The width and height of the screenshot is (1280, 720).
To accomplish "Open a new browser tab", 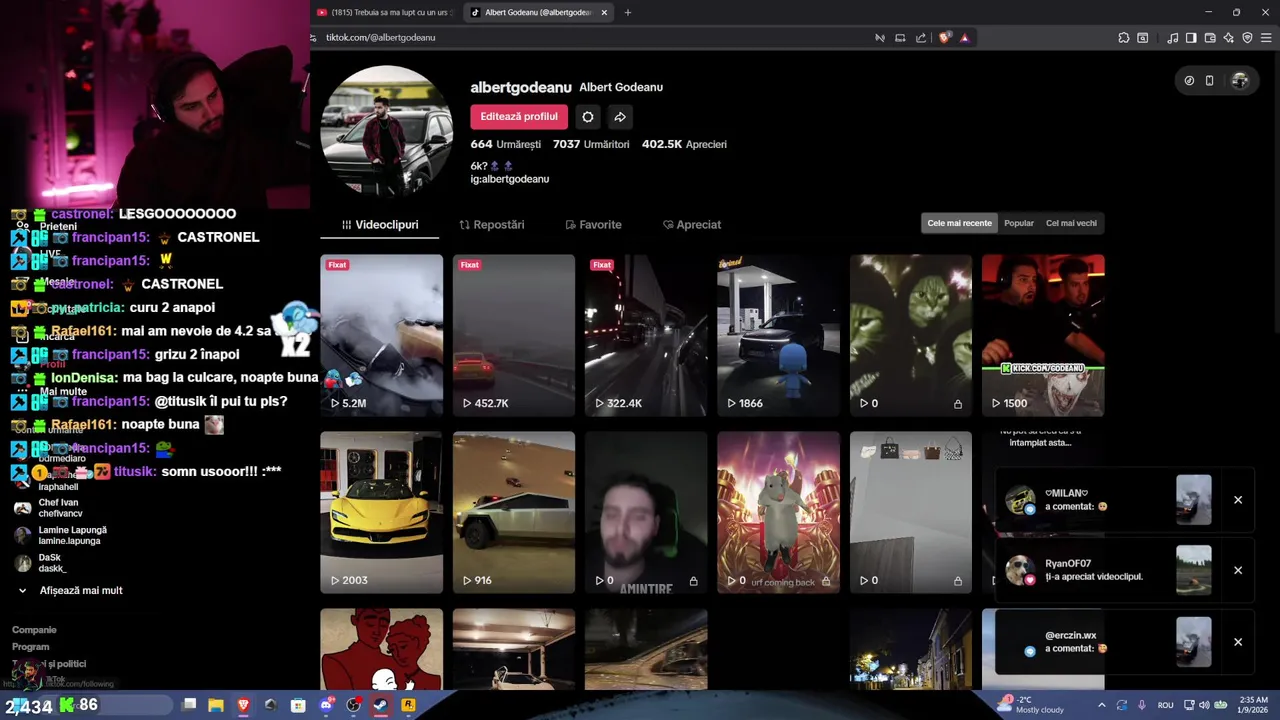I will point(628,12).
